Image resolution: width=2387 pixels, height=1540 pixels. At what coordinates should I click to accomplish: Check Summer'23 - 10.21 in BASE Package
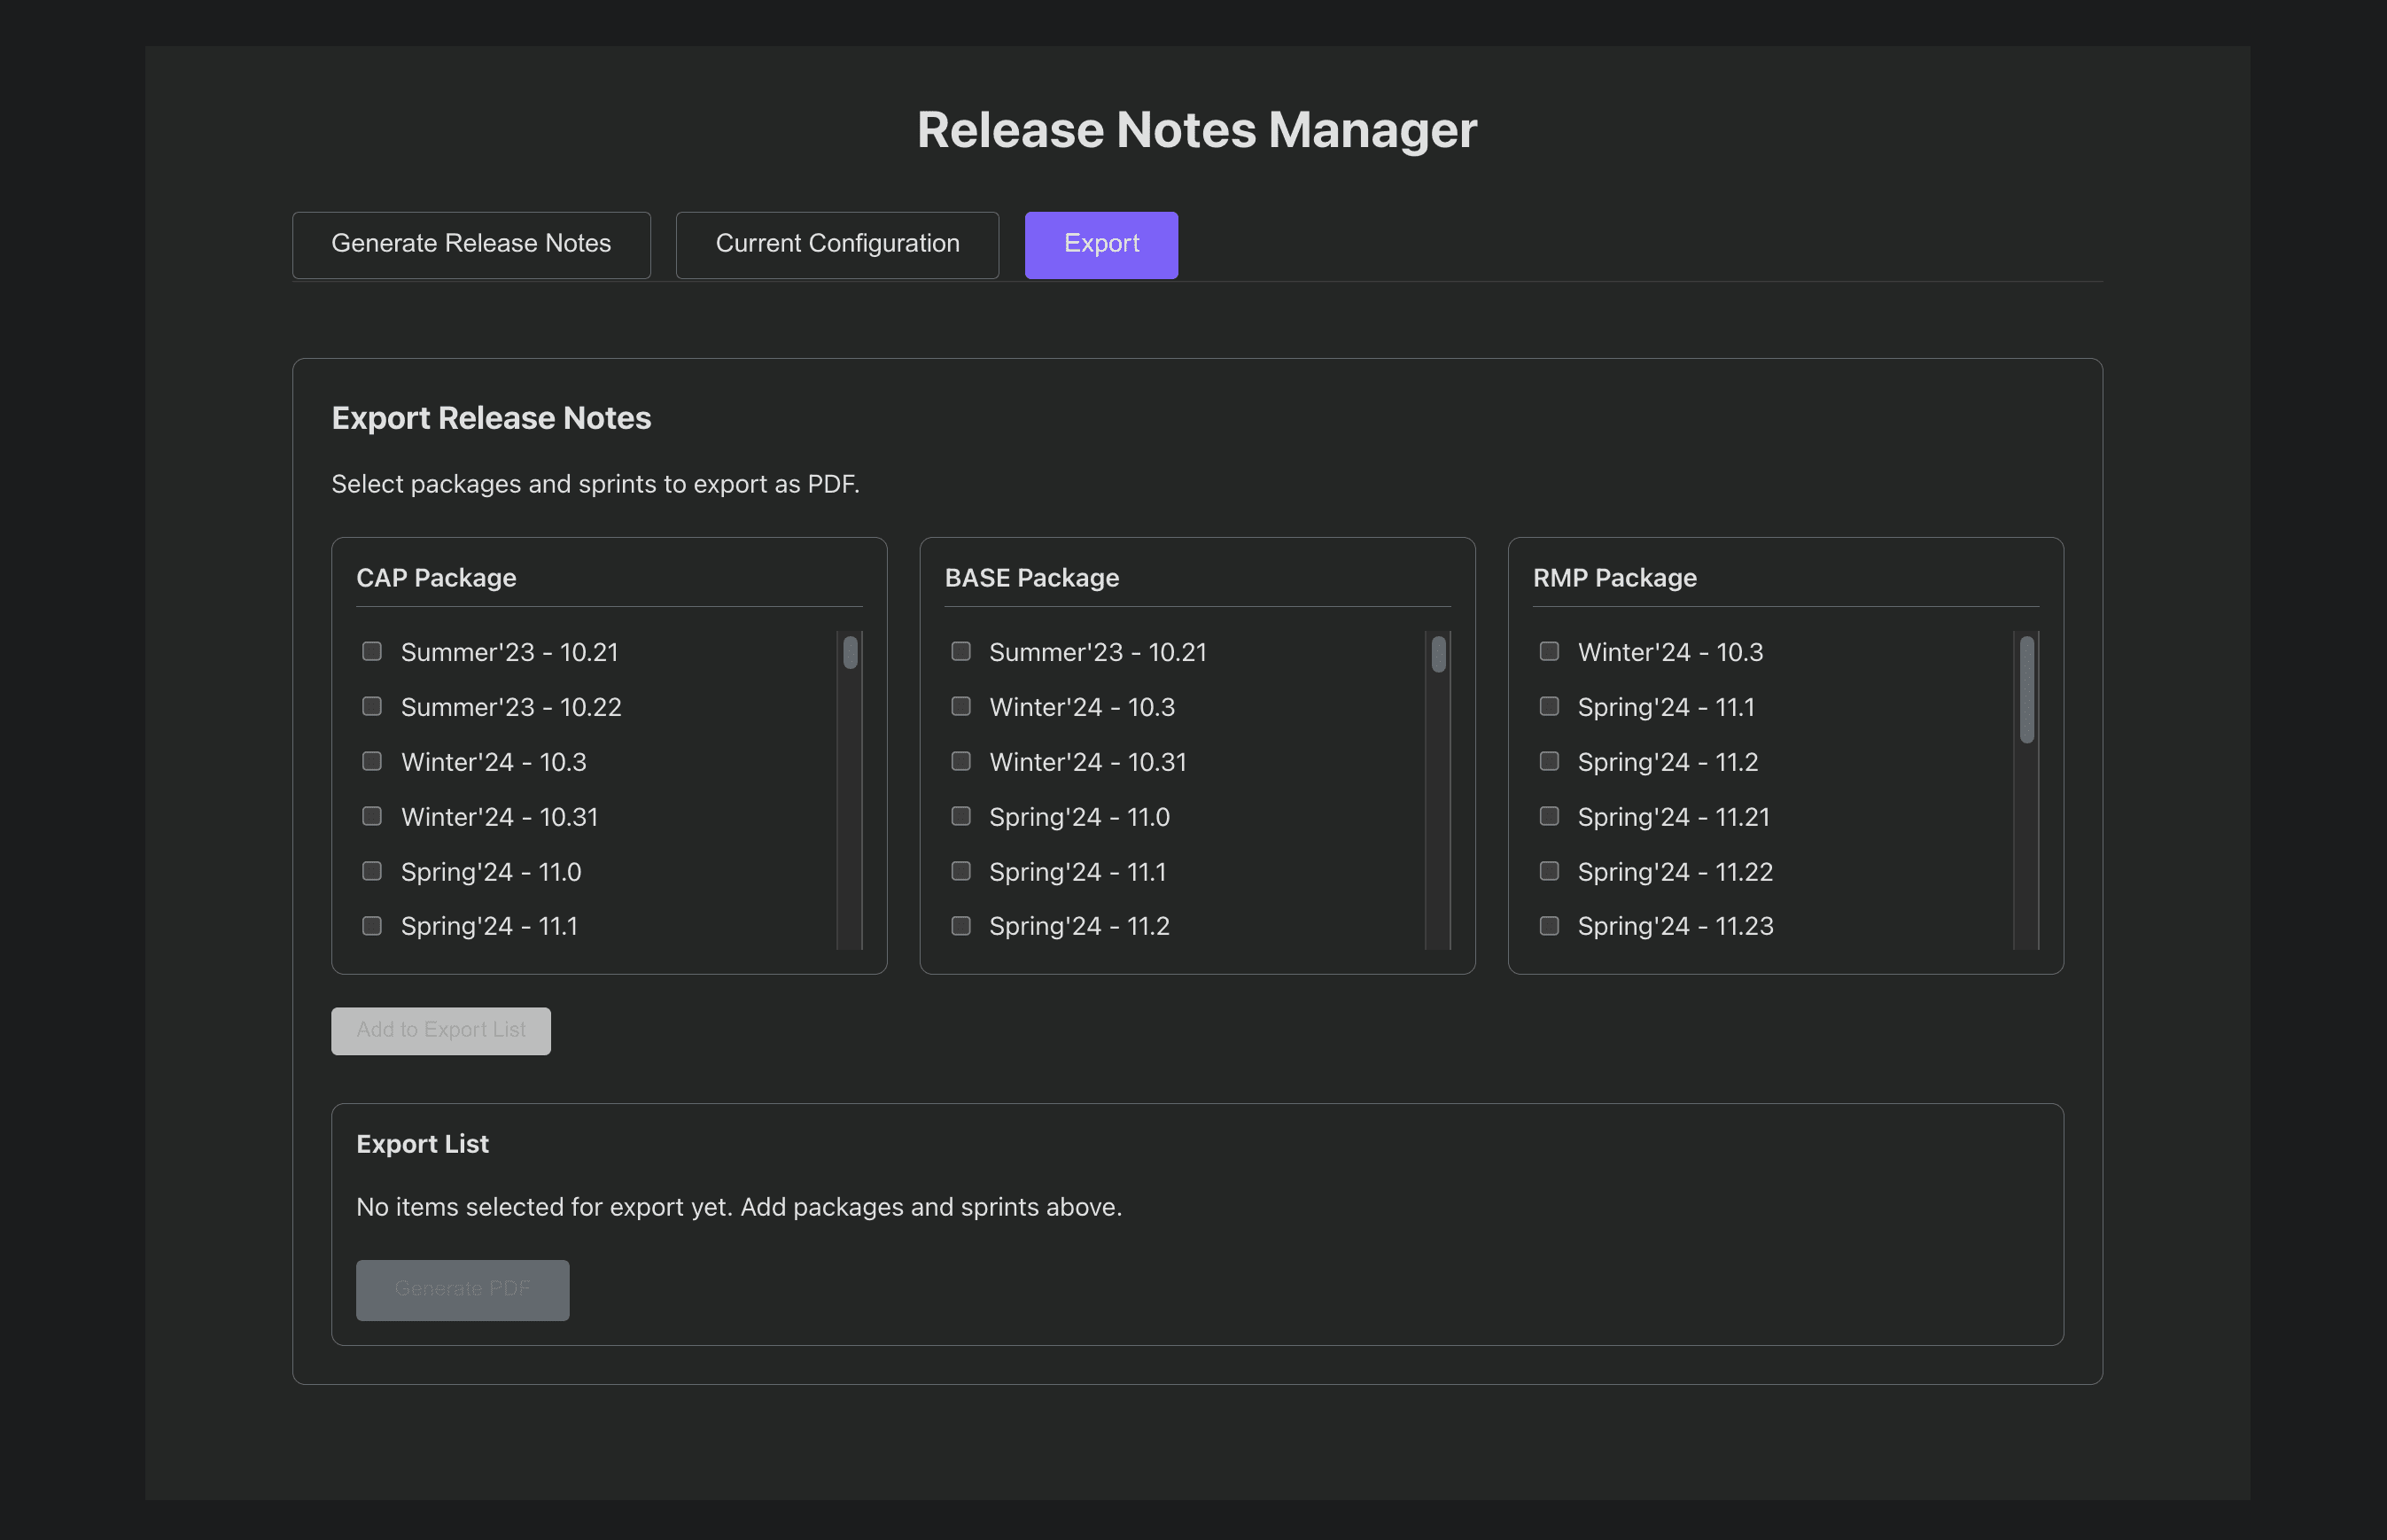[x=961, y=652]
